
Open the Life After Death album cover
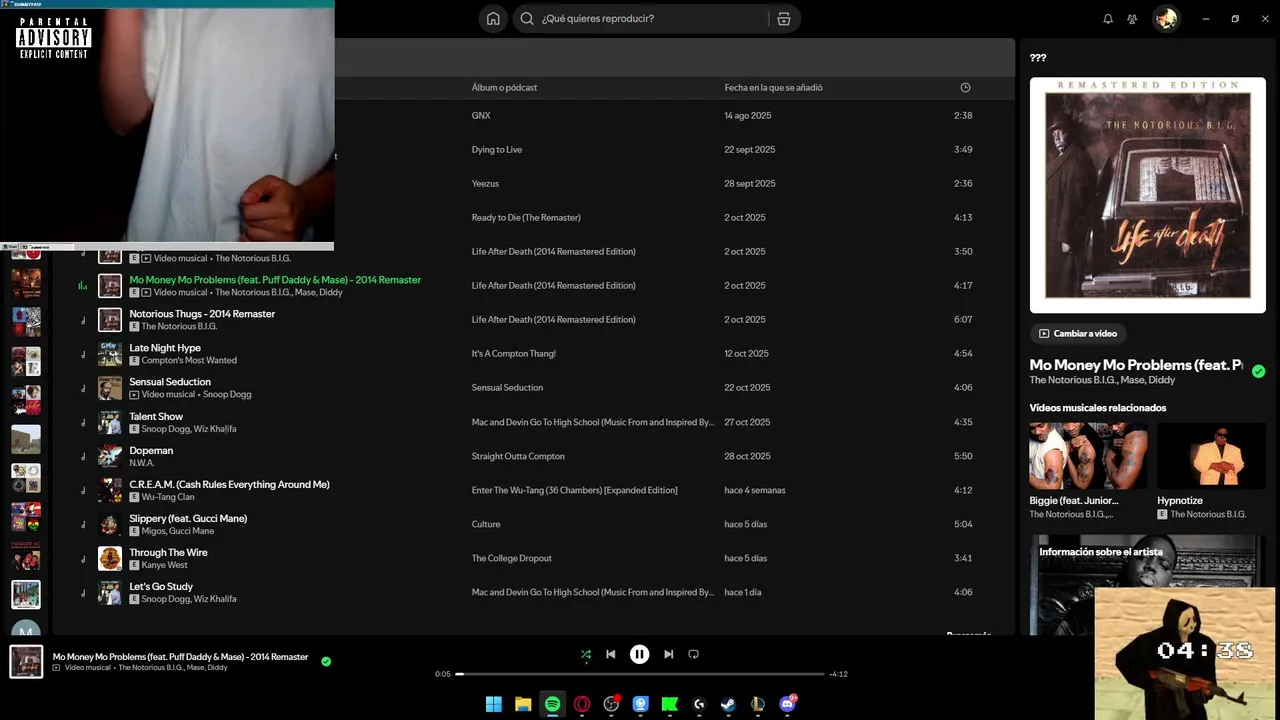click(1148, 196)
